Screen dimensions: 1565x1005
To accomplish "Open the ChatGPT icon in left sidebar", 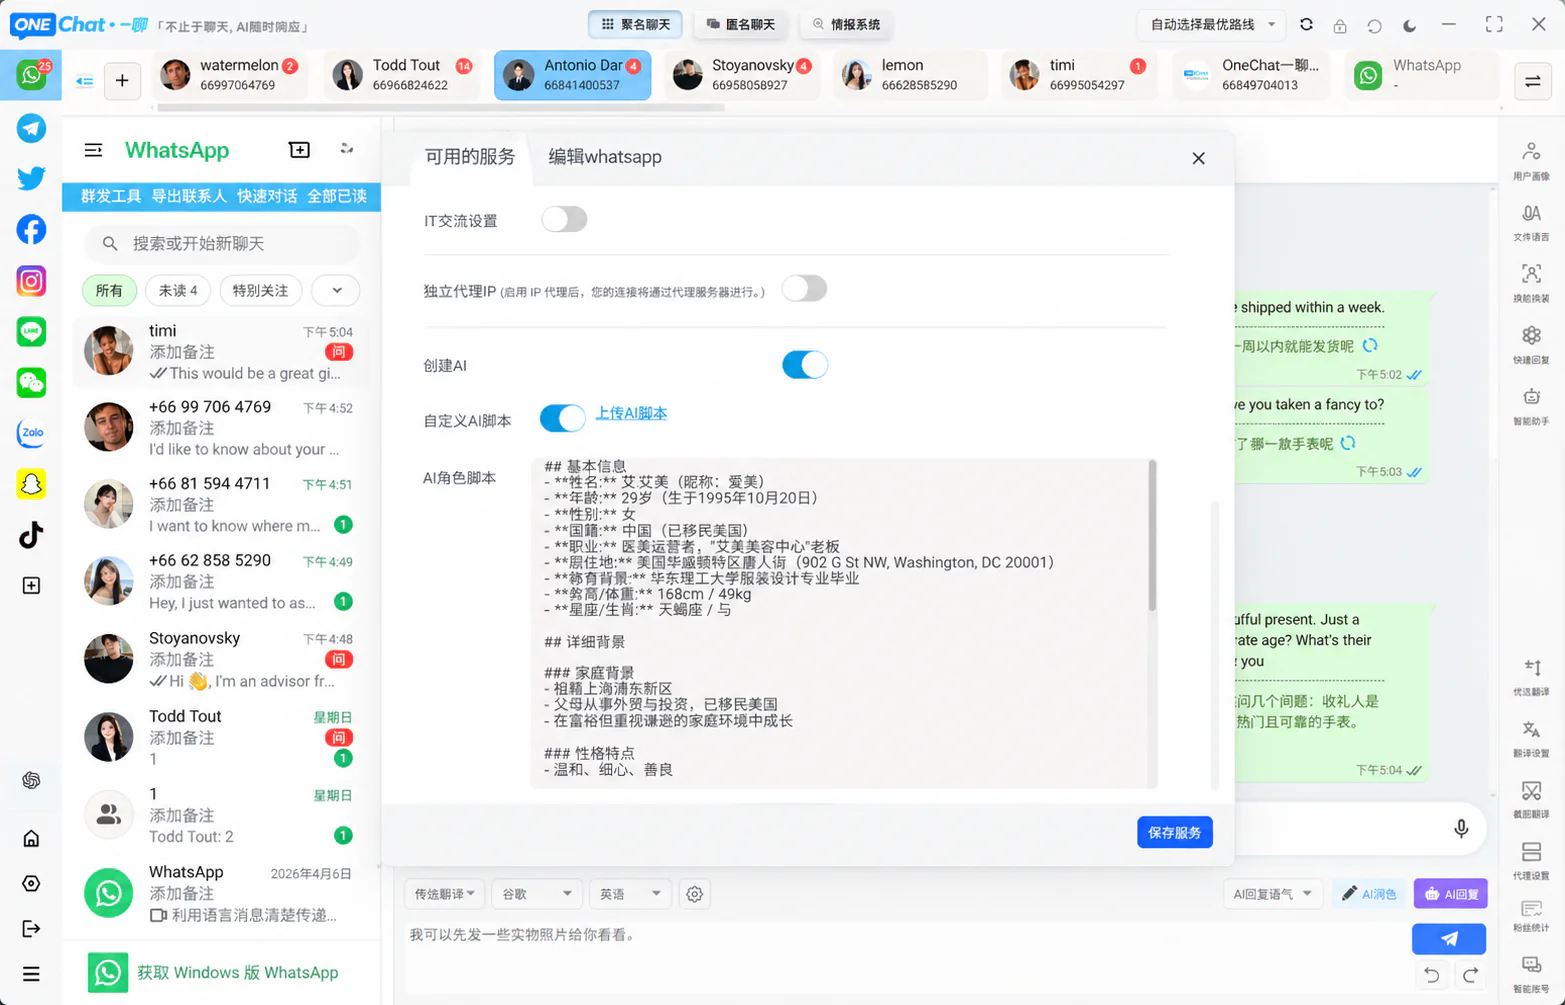I will click(31, 780).
